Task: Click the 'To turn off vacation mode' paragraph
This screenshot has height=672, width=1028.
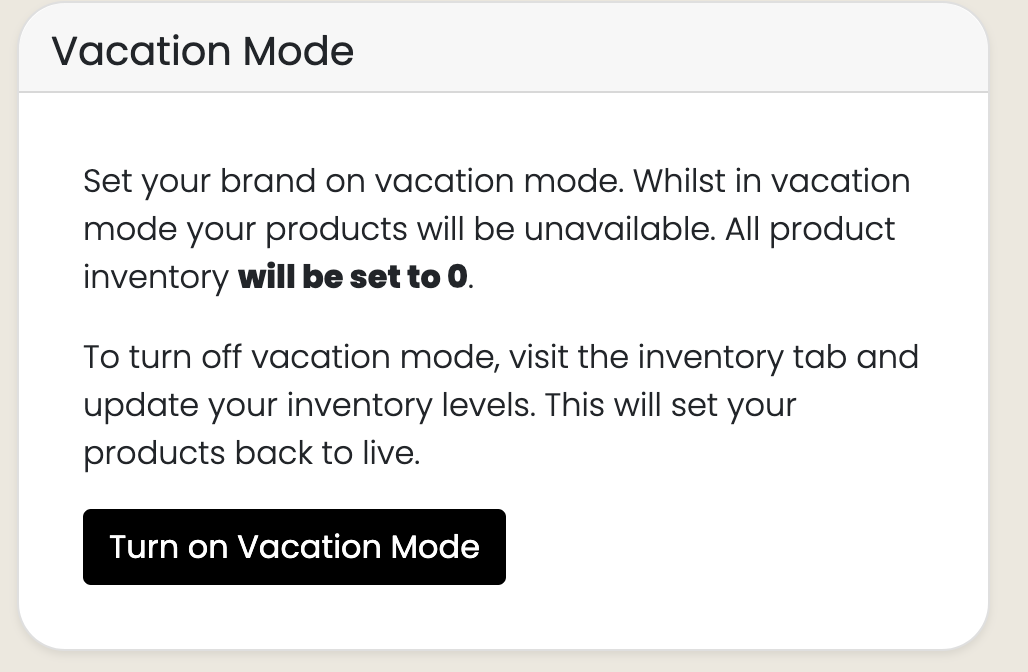Action: tap(501, 405)
